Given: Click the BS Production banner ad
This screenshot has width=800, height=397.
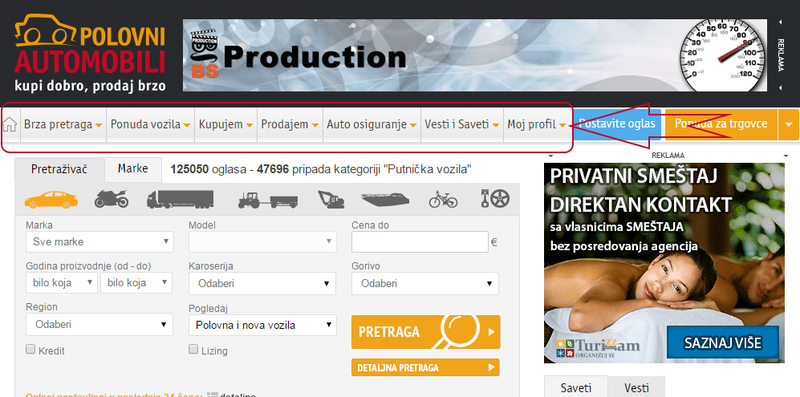Looking at the screenshot, I should [x=474, y=55].
